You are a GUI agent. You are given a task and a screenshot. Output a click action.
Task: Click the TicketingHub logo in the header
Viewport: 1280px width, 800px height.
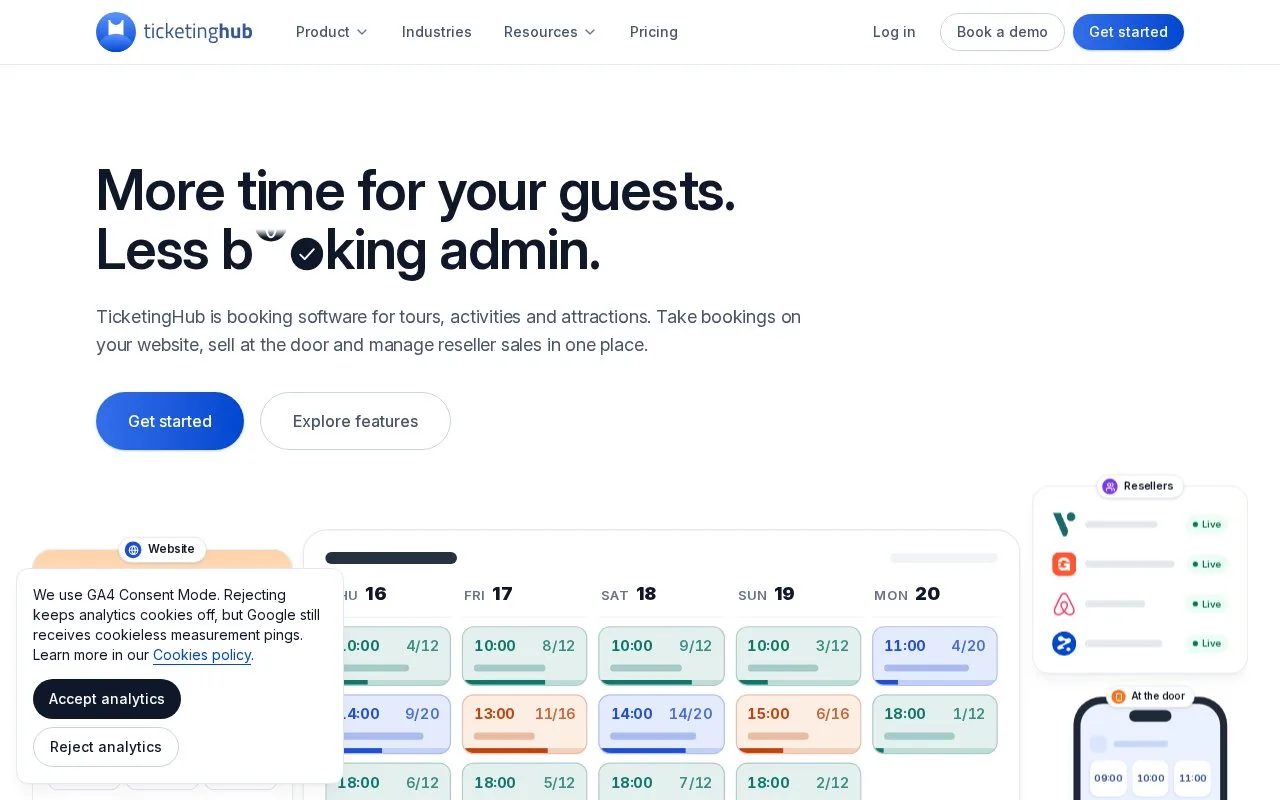tap(174, 32)
